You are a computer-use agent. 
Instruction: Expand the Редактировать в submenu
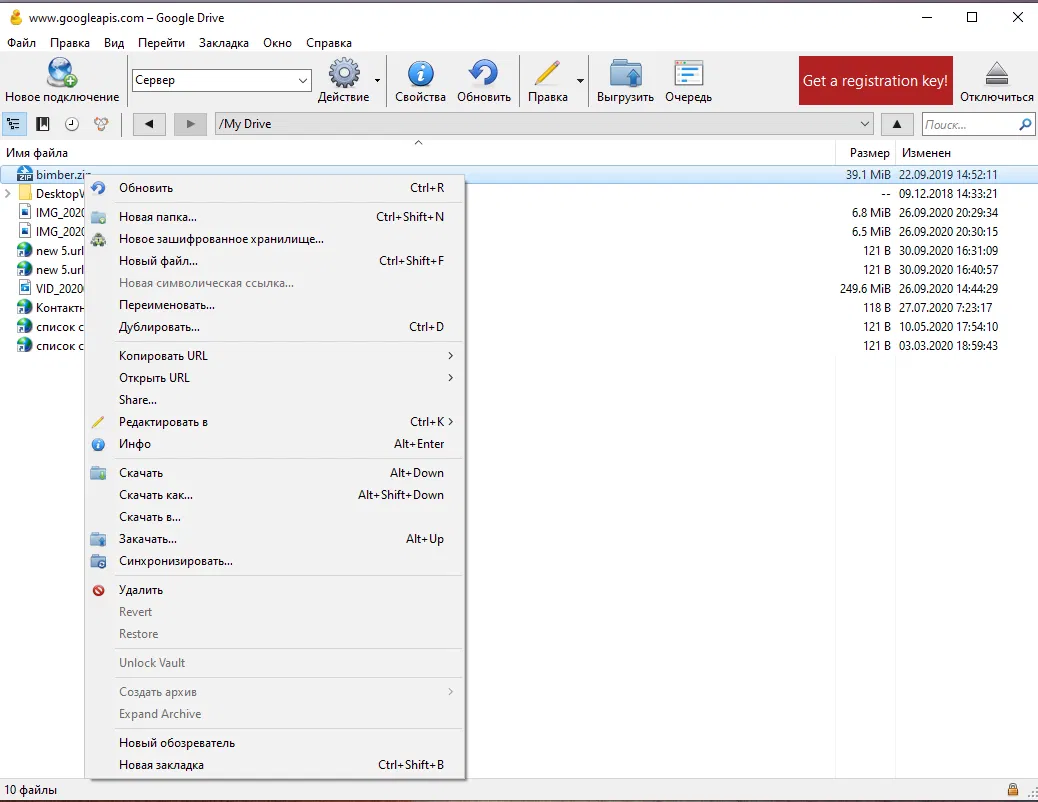coord(275,422)
